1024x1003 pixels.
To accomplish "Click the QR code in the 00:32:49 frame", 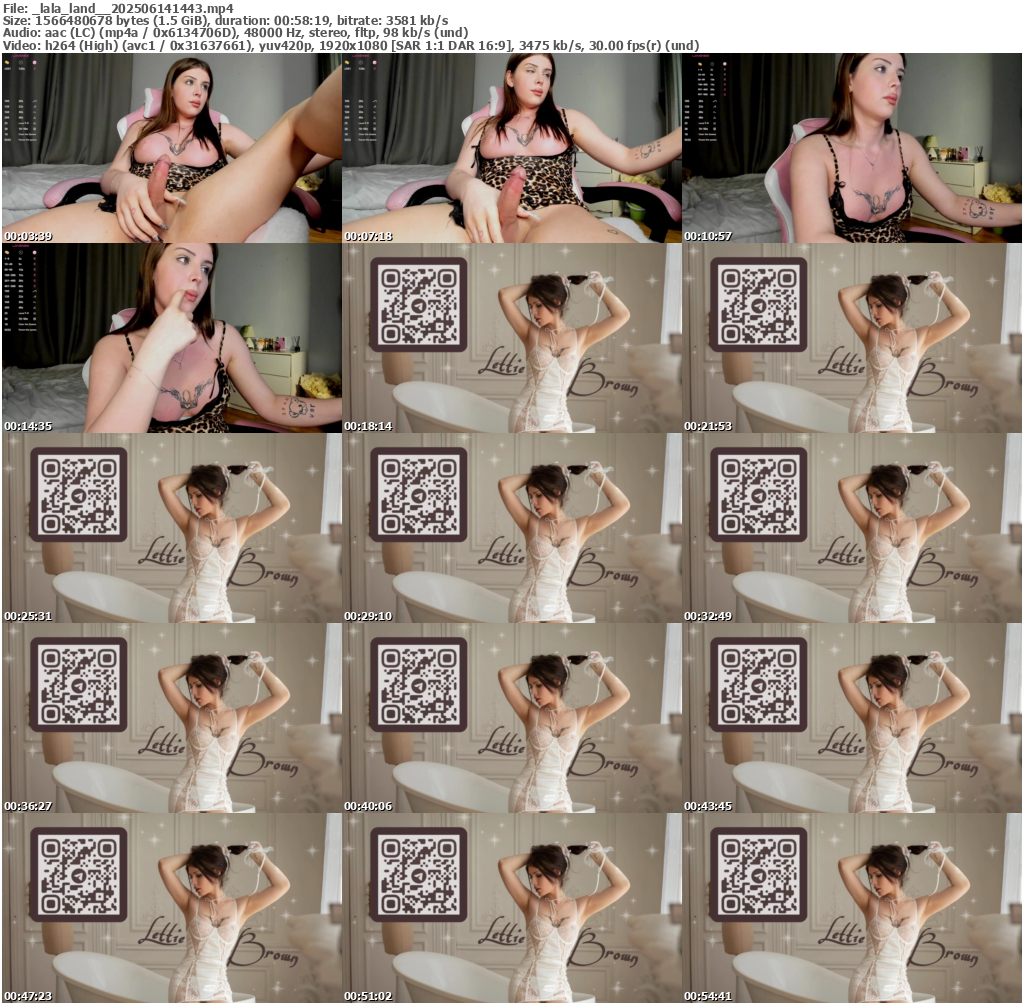I will pos(758,495).
